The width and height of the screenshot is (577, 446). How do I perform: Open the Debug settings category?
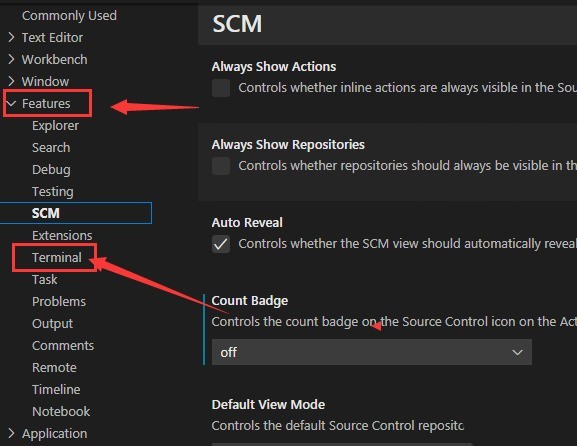point(51,170)
